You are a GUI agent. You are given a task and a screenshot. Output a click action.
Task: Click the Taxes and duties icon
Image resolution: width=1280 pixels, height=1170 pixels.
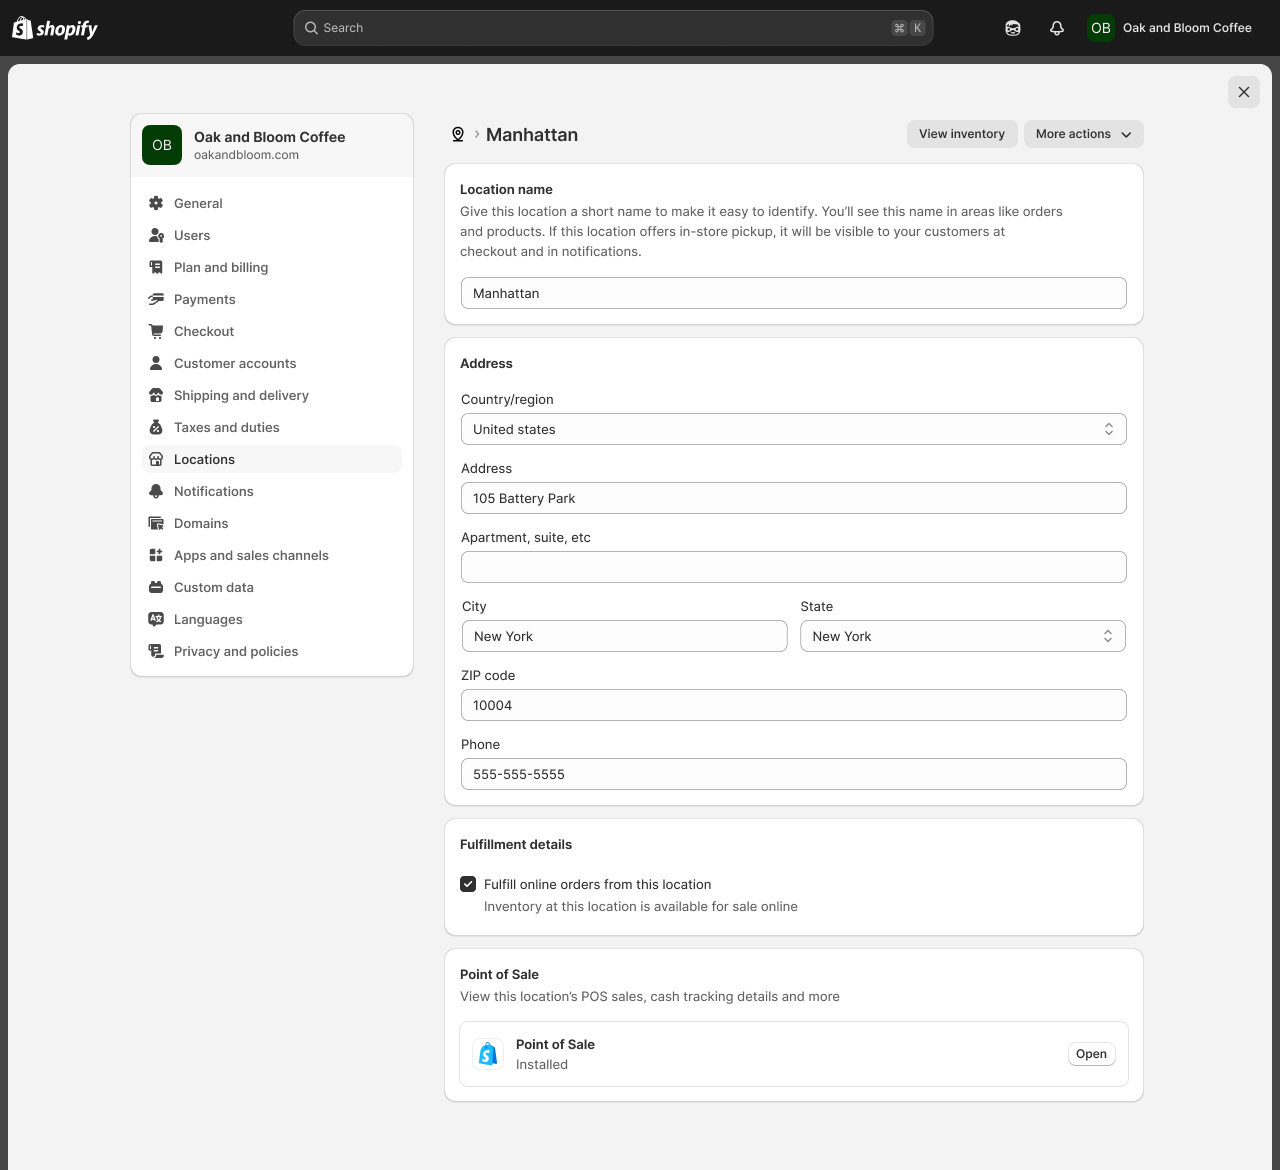pyautogui.click(x=156, y=427)
